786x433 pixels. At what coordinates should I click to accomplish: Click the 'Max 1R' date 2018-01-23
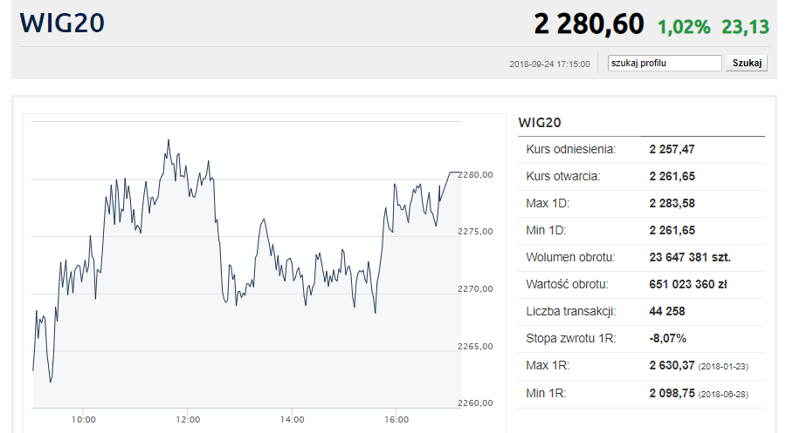[723, 367]
